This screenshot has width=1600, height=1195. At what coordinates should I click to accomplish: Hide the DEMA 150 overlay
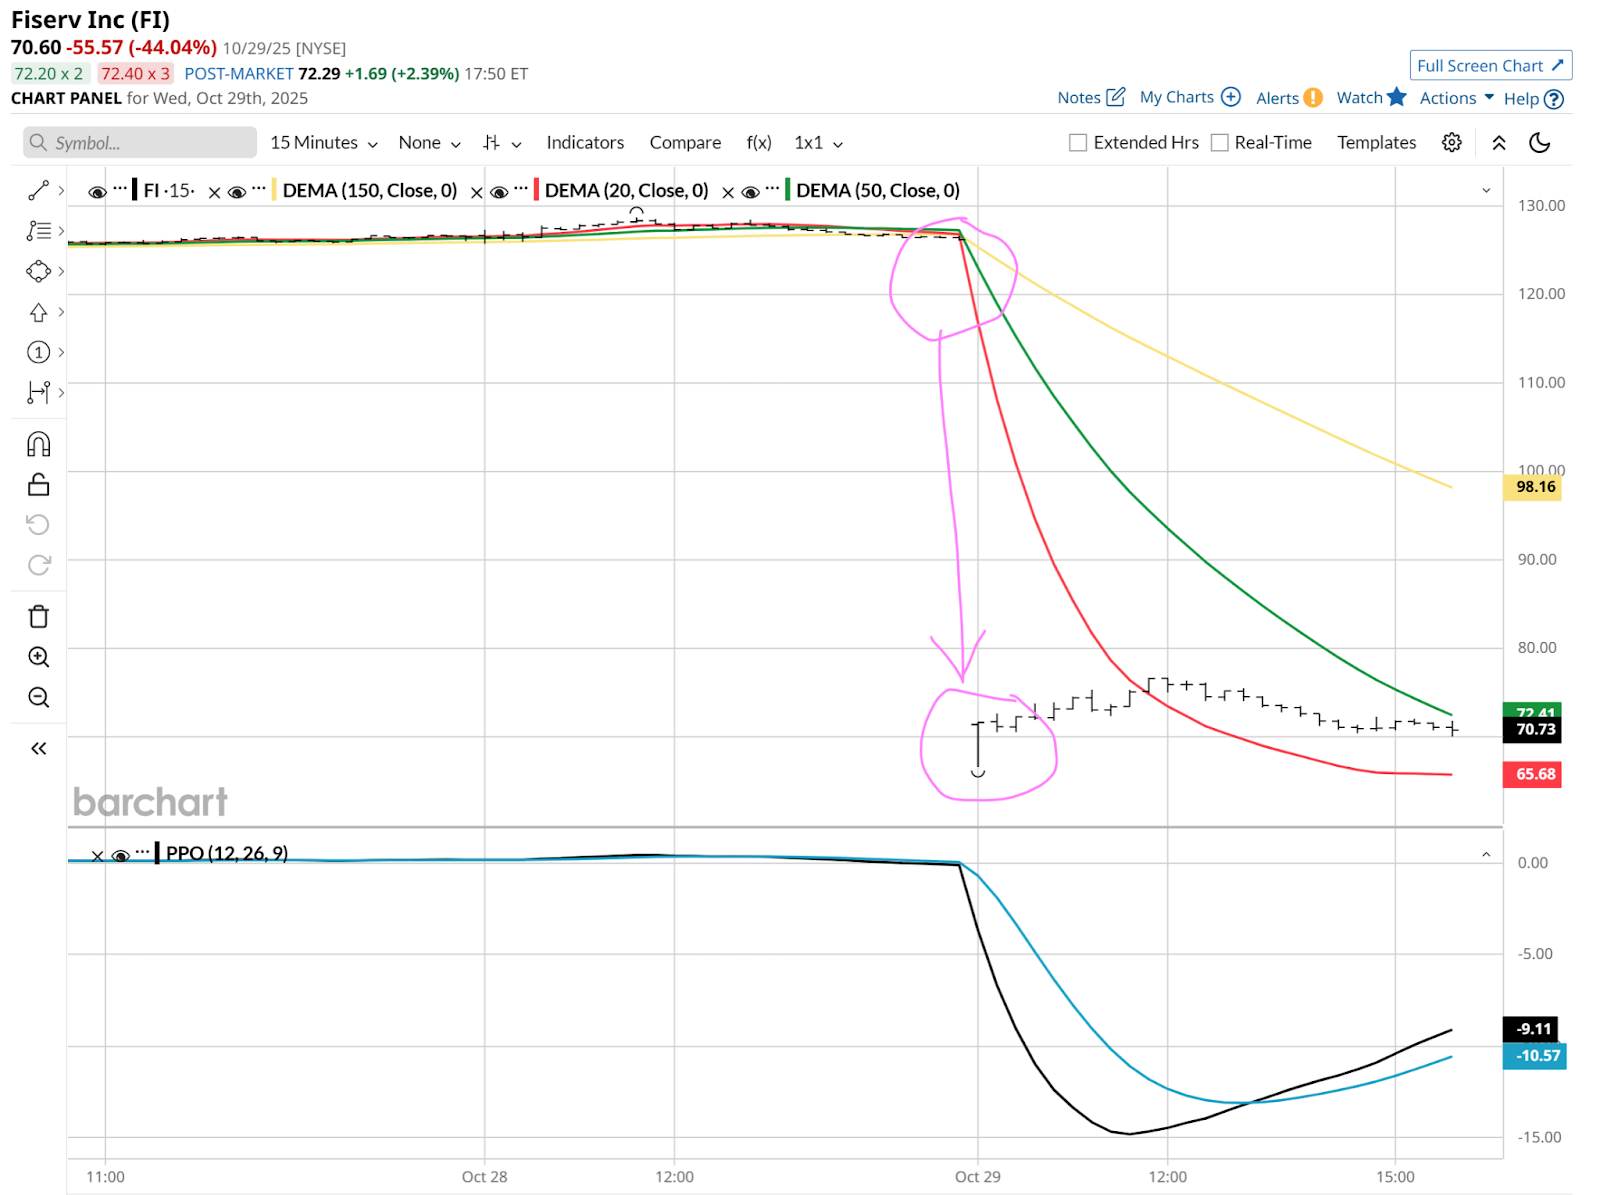(x=237, y=192)
